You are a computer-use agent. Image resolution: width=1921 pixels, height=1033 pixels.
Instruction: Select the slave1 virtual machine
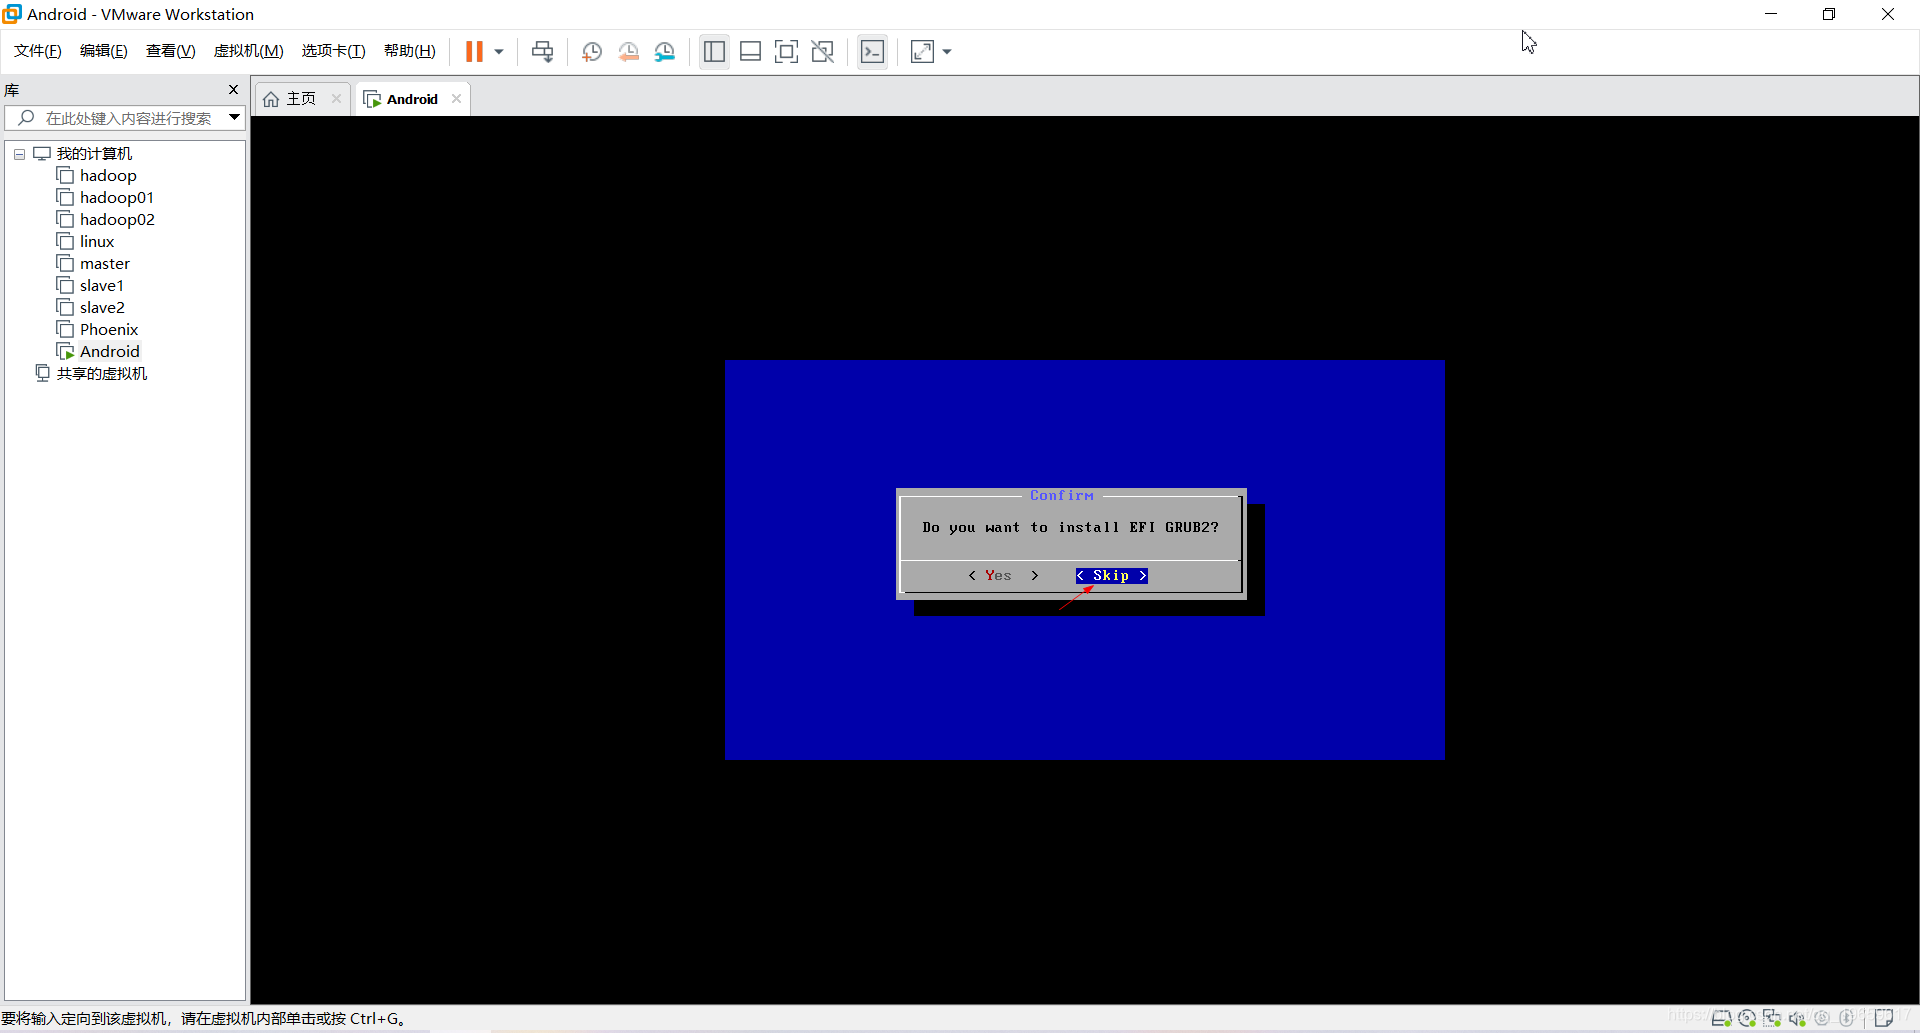click(x=102, y=286)
